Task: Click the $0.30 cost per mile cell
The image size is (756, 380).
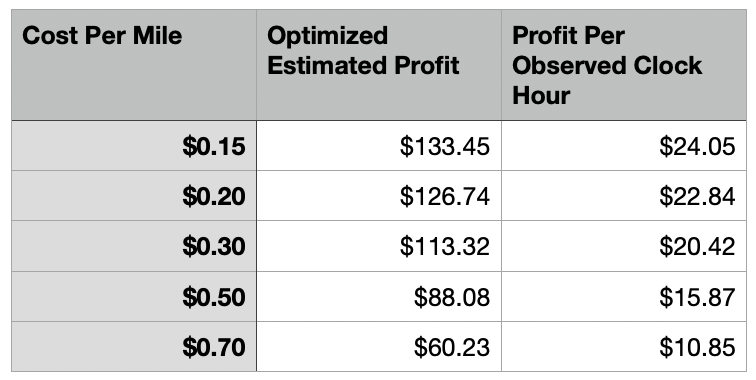Action: [134, 246]
